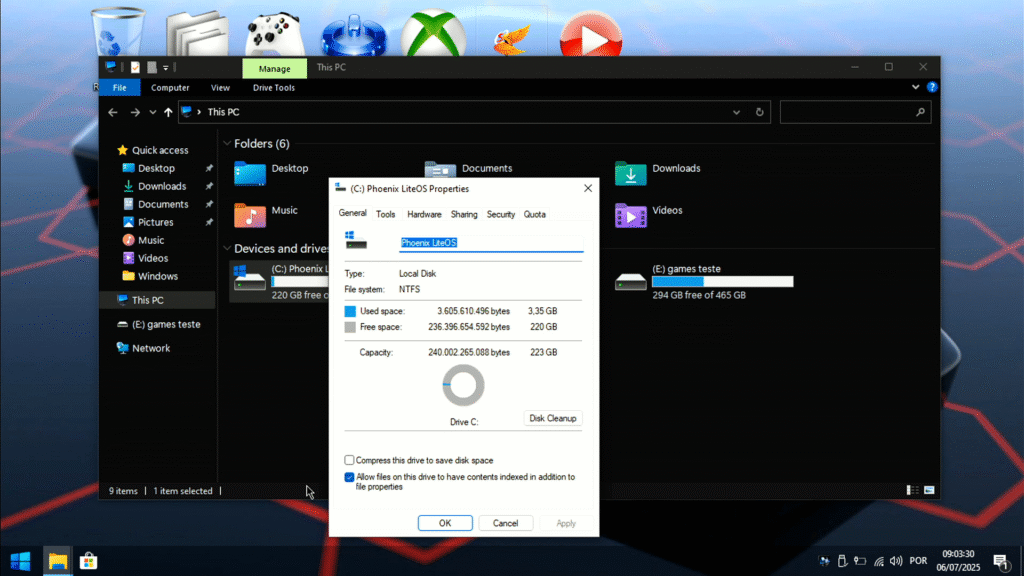
Task: Click the green Manage contextual tab
Action: pyautogui.click(x=274, y=69)
